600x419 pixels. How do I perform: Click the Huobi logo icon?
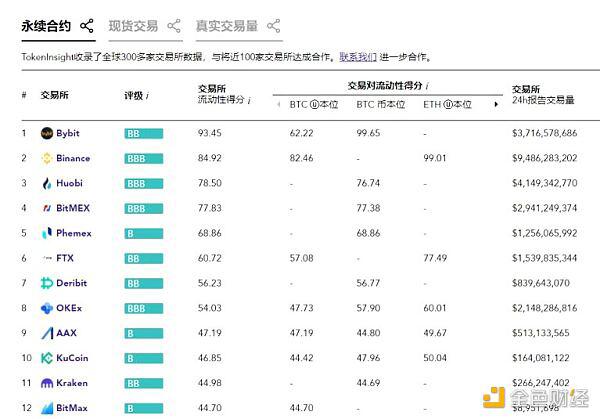(47, 183)
